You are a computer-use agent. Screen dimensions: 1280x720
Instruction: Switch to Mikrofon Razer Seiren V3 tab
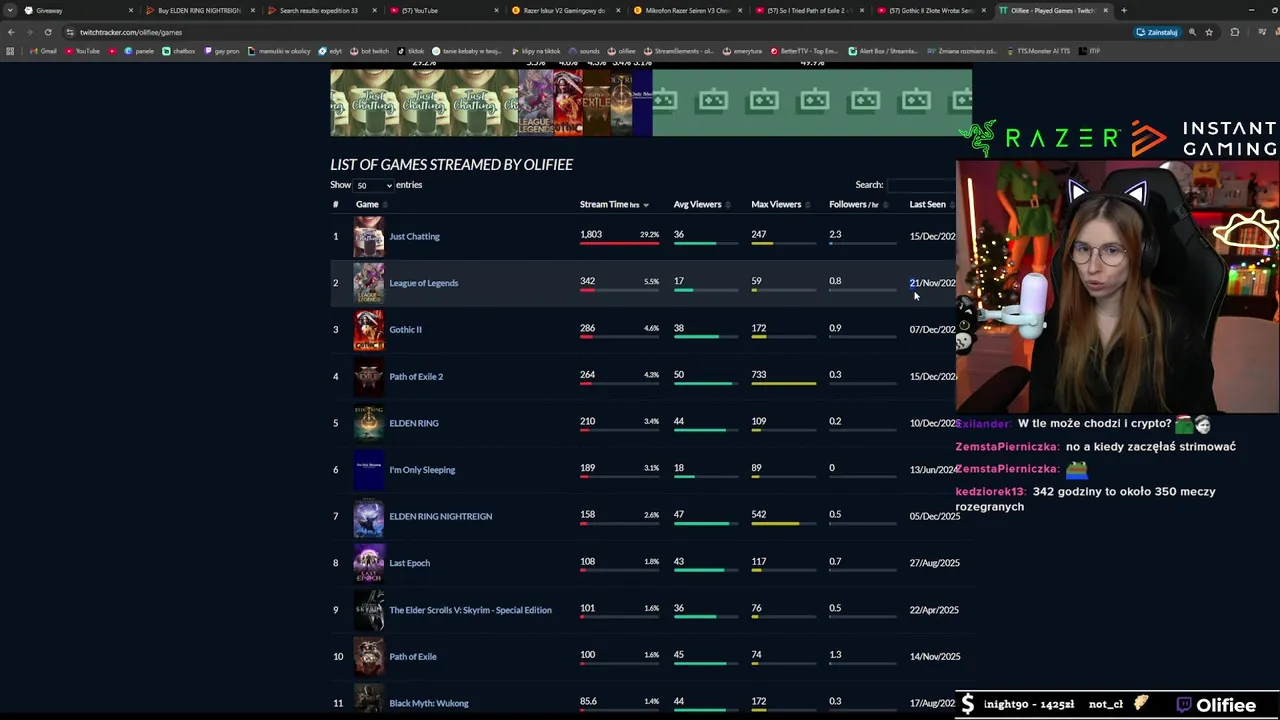point(688,10)
